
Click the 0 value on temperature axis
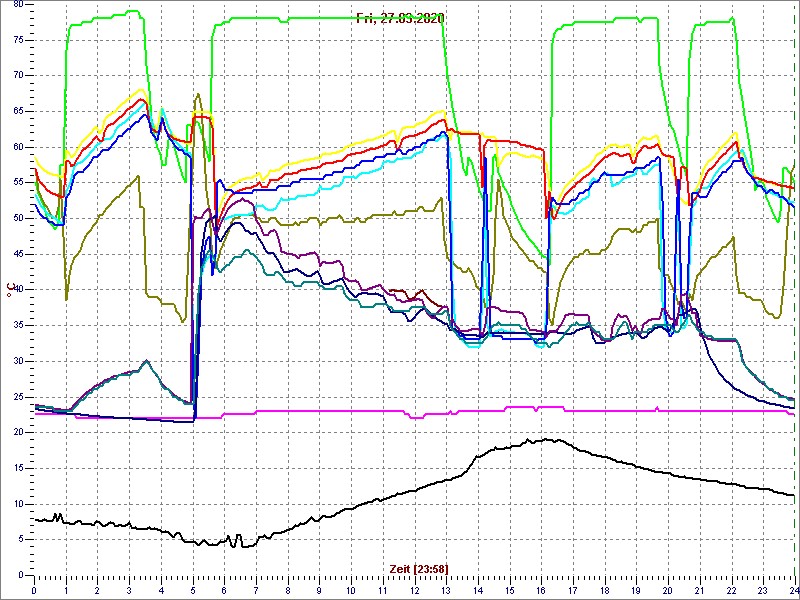coord(20,576)
